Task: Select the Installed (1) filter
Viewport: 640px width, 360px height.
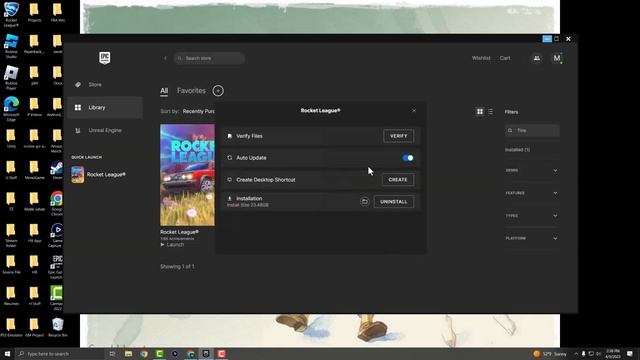Action: [517, 150]
